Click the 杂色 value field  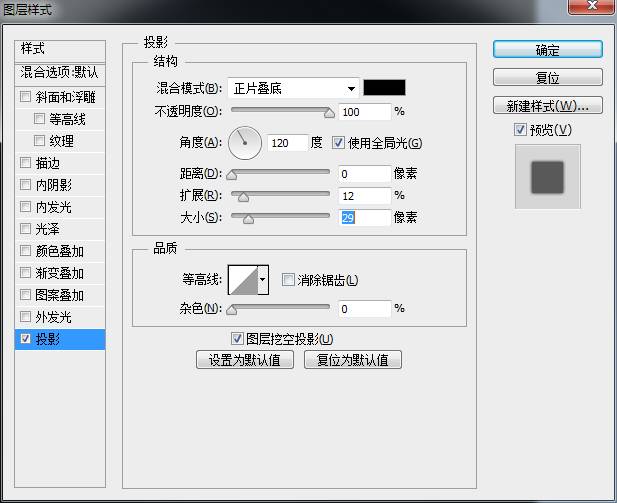pos(364,309)
